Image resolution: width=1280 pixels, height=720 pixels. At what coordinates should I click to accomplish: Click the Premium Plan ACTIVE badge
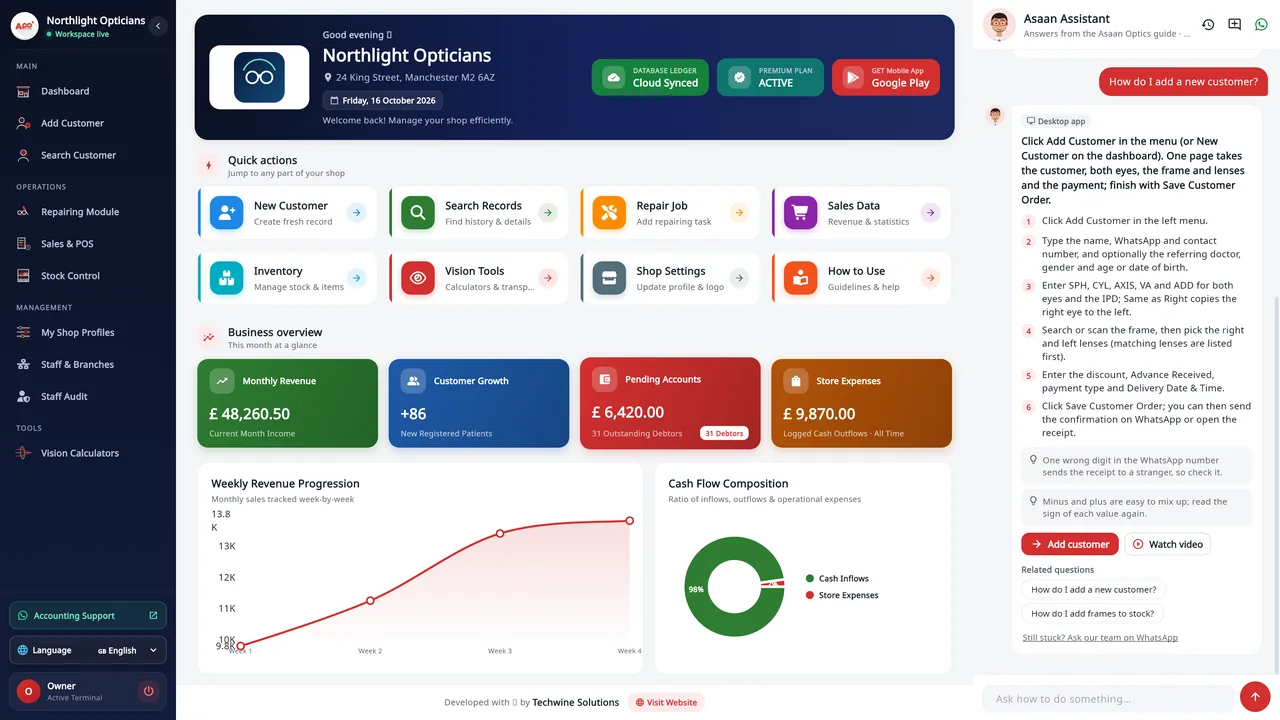770,77
